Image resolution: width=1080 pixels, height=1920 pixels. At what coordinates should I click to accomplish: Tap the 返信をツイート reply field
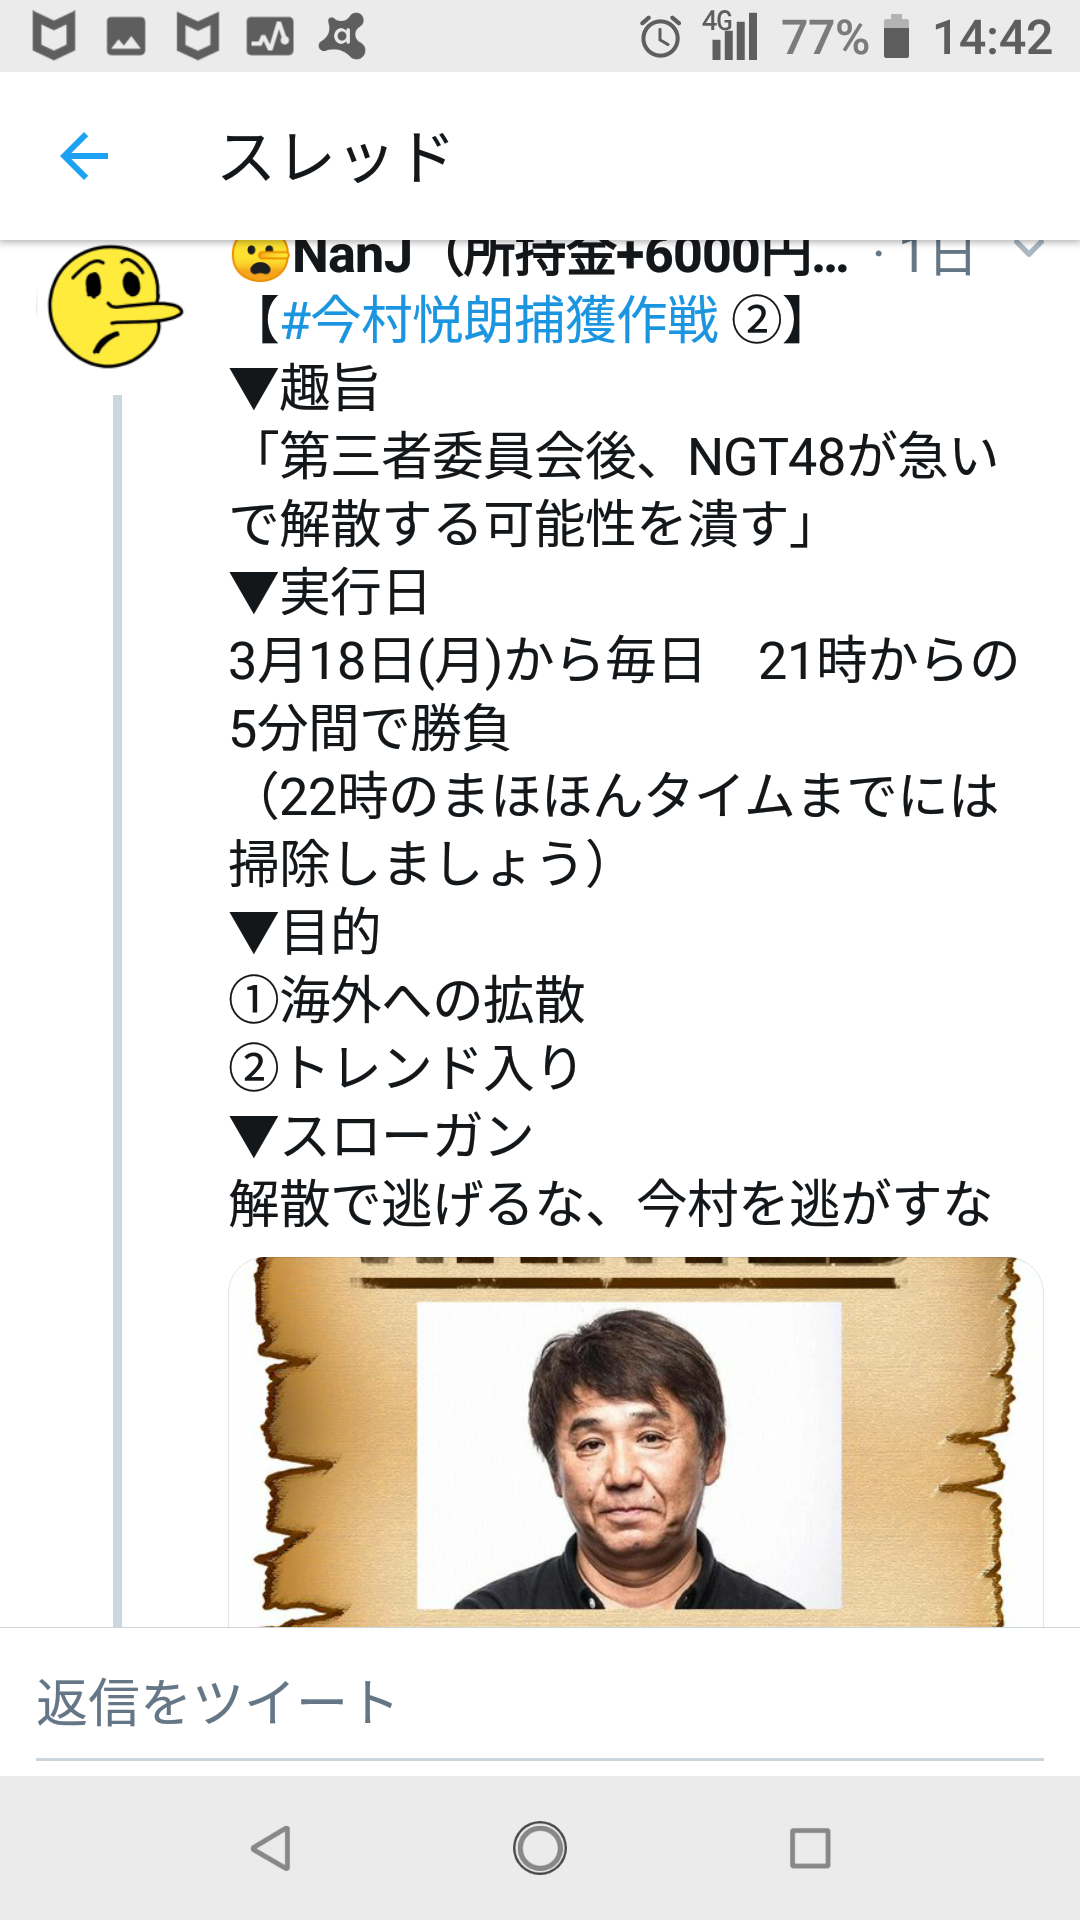(540, 1703)
